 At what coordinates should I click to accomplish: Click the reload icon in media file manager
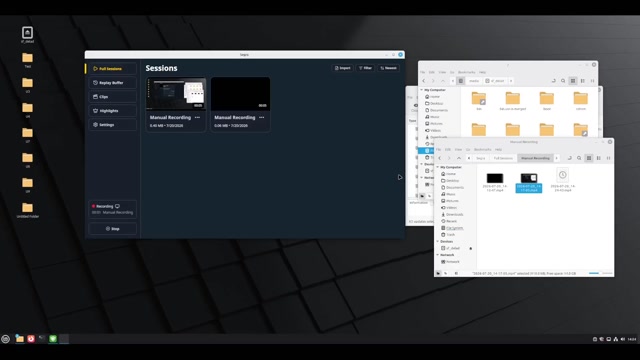[553, 81]
